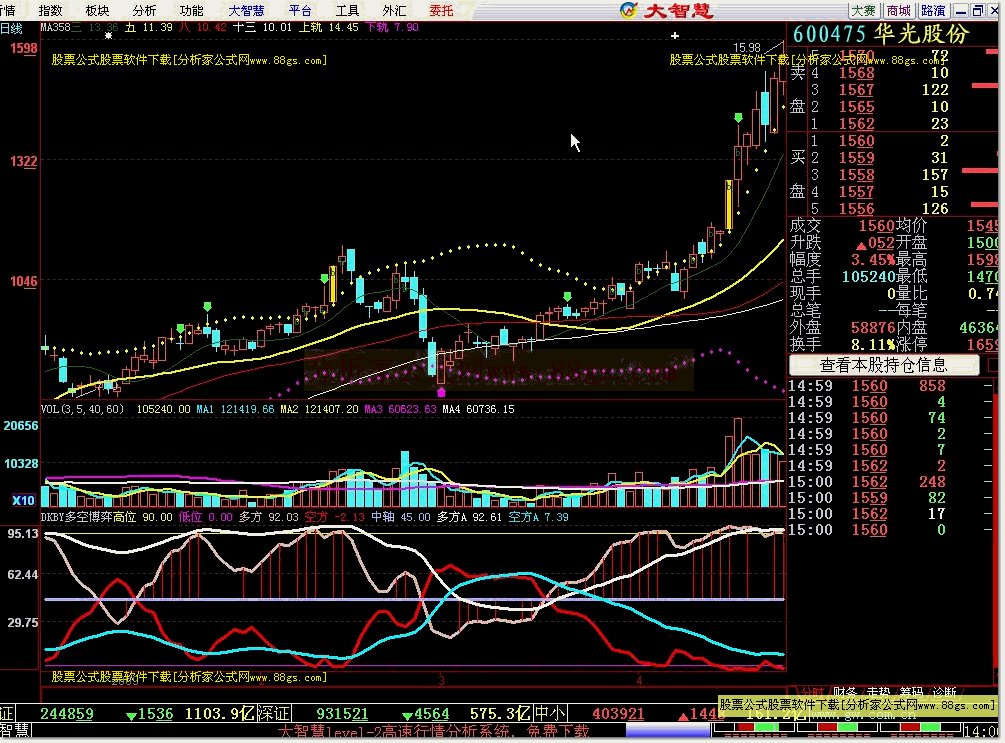Open the 功能 menu
Viewport: 1005px width, 743px height.
point(191,10)
